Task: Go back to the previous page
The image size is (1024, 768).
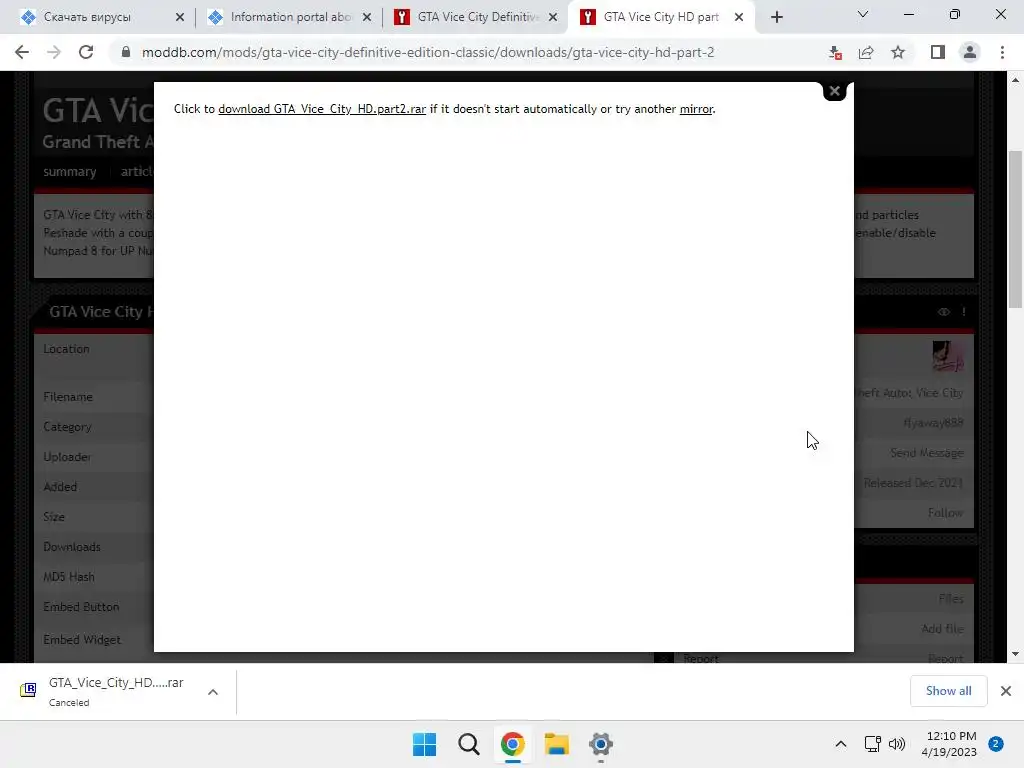Action: pyautogui.click(x=22, y=52)
